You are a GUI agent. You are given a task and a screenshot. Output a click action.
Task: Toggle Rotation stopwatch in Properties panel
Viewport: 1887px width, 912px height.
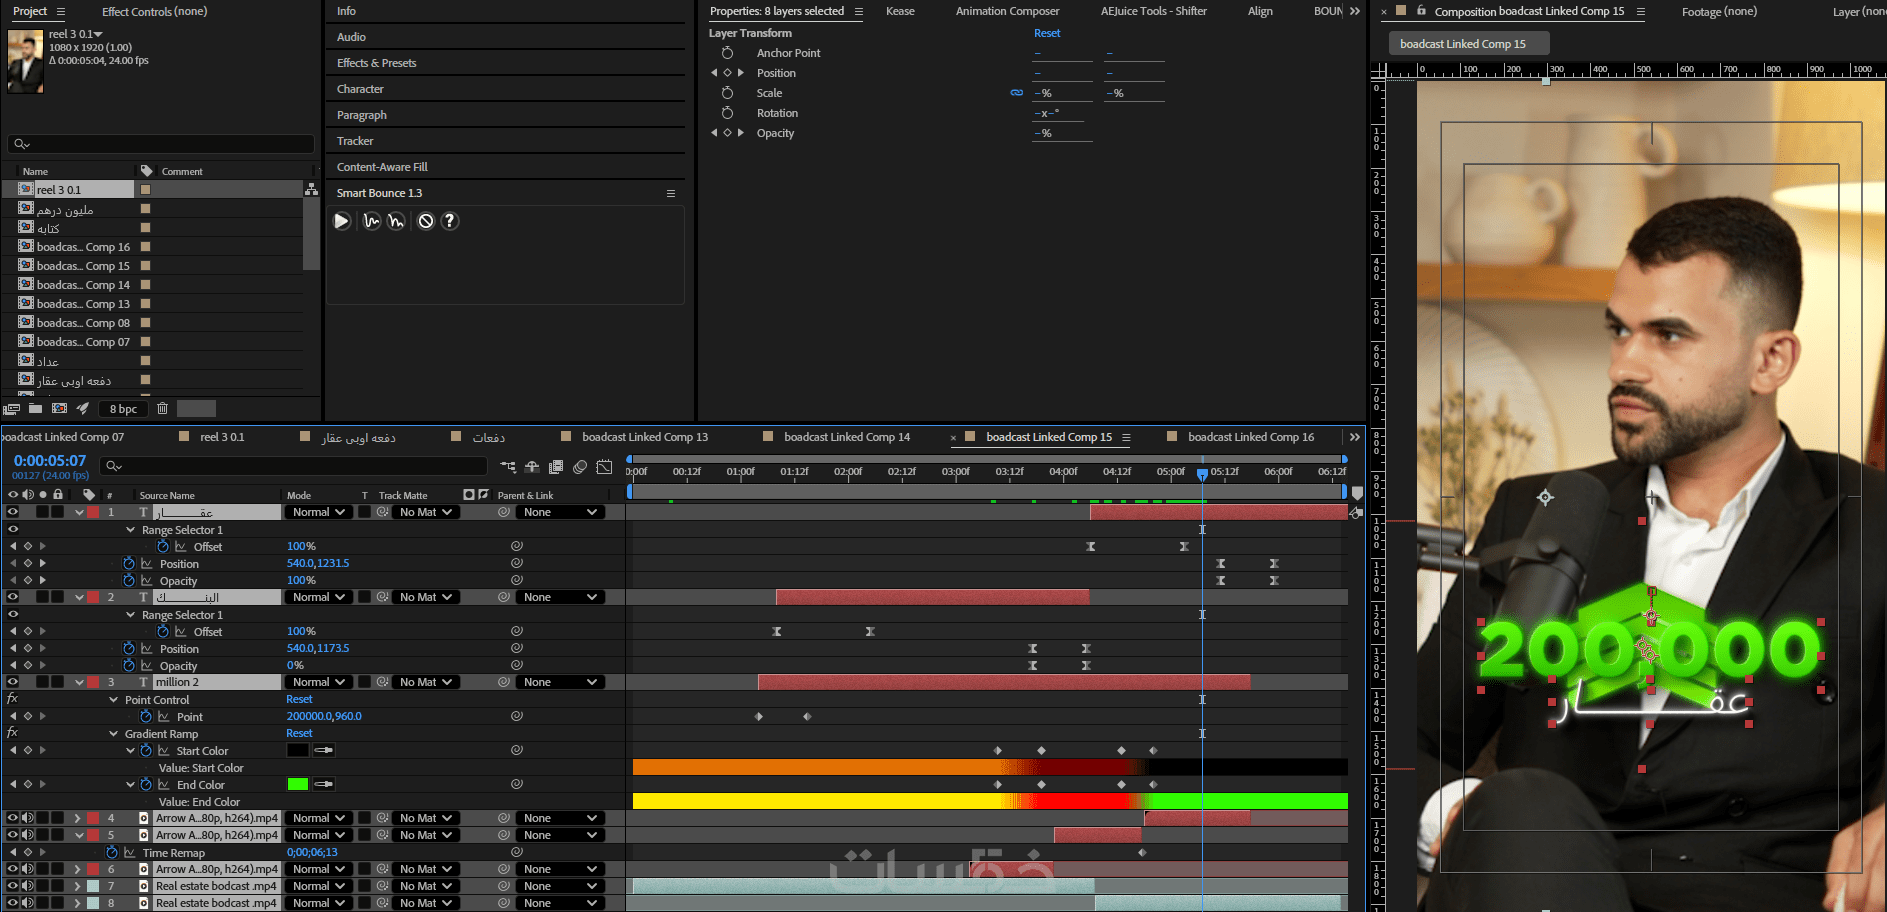click(x=727, y=113)
